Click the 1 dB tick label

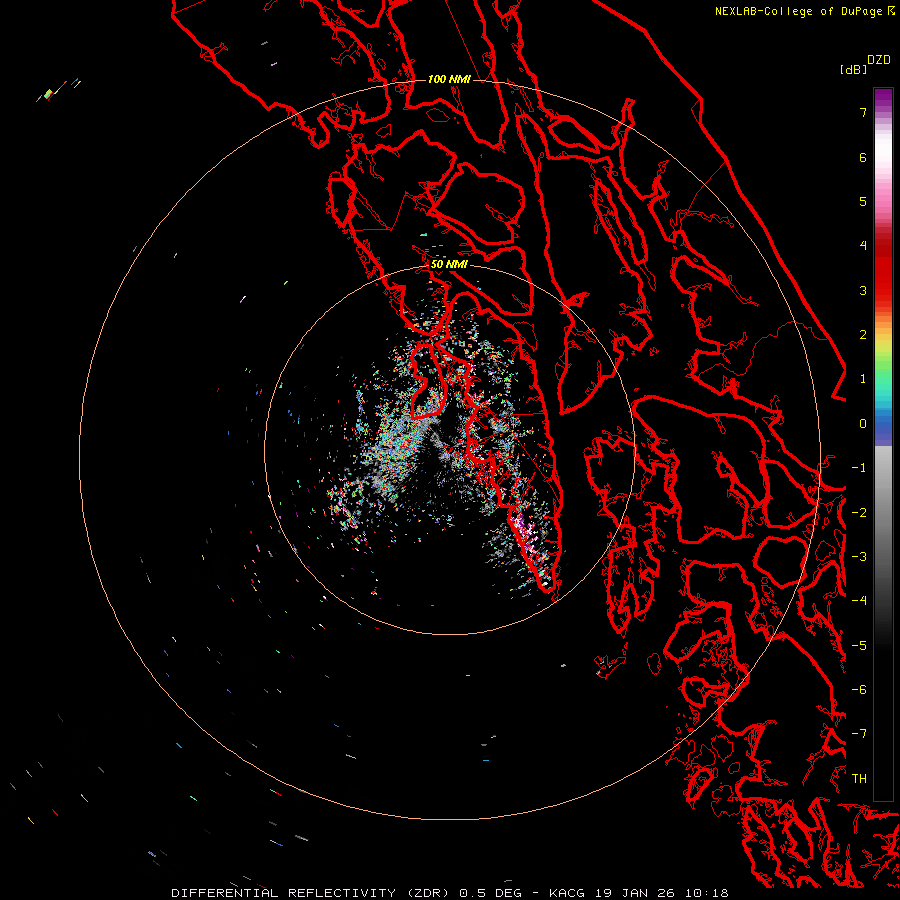[863, 379]
